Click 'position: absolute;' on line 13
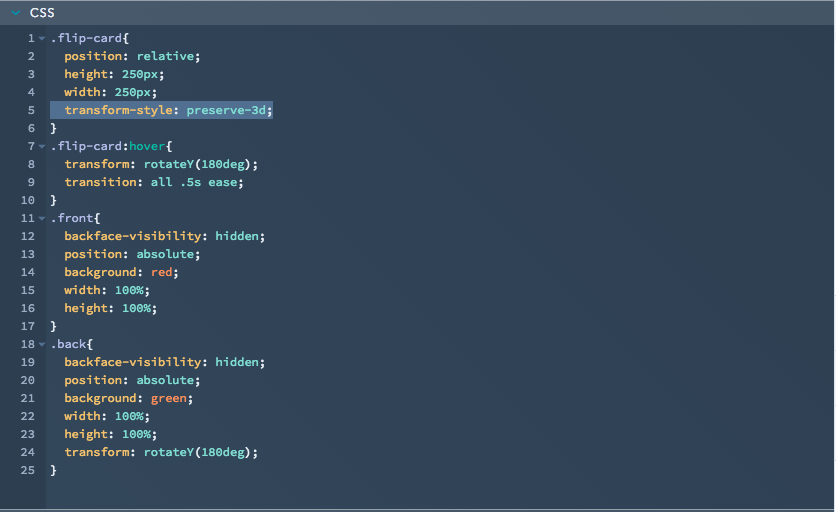 [132, 254]
